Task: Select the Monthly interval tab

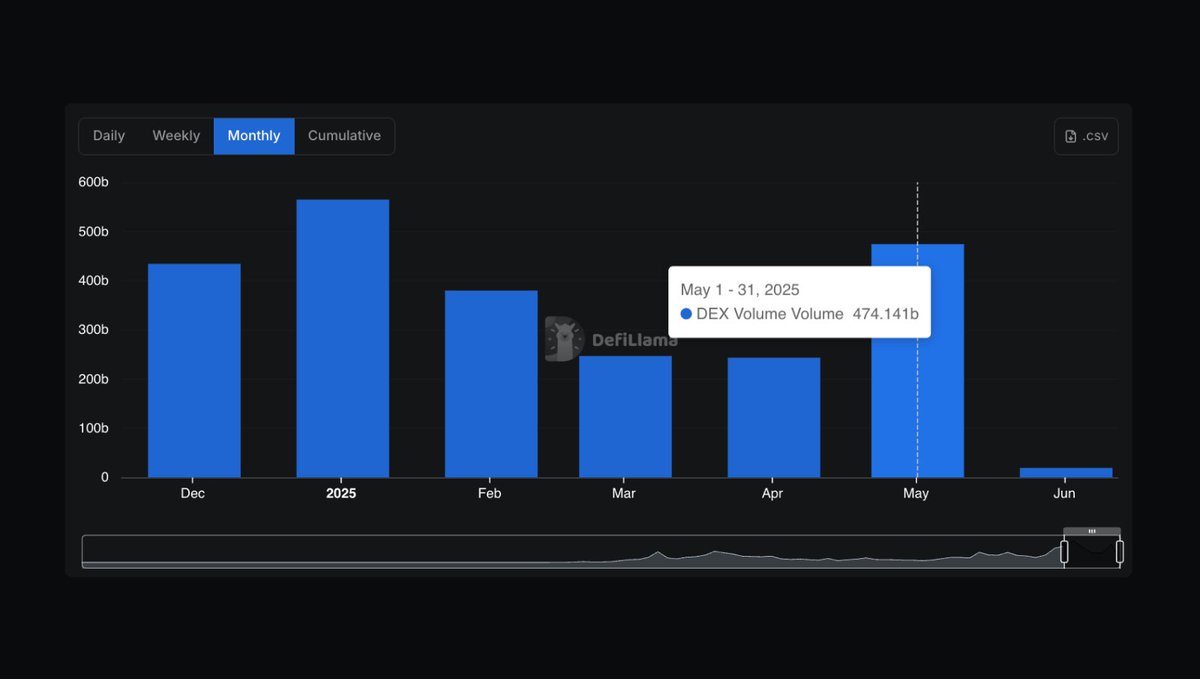Action: pyautogui.click(x=254, y=136)
